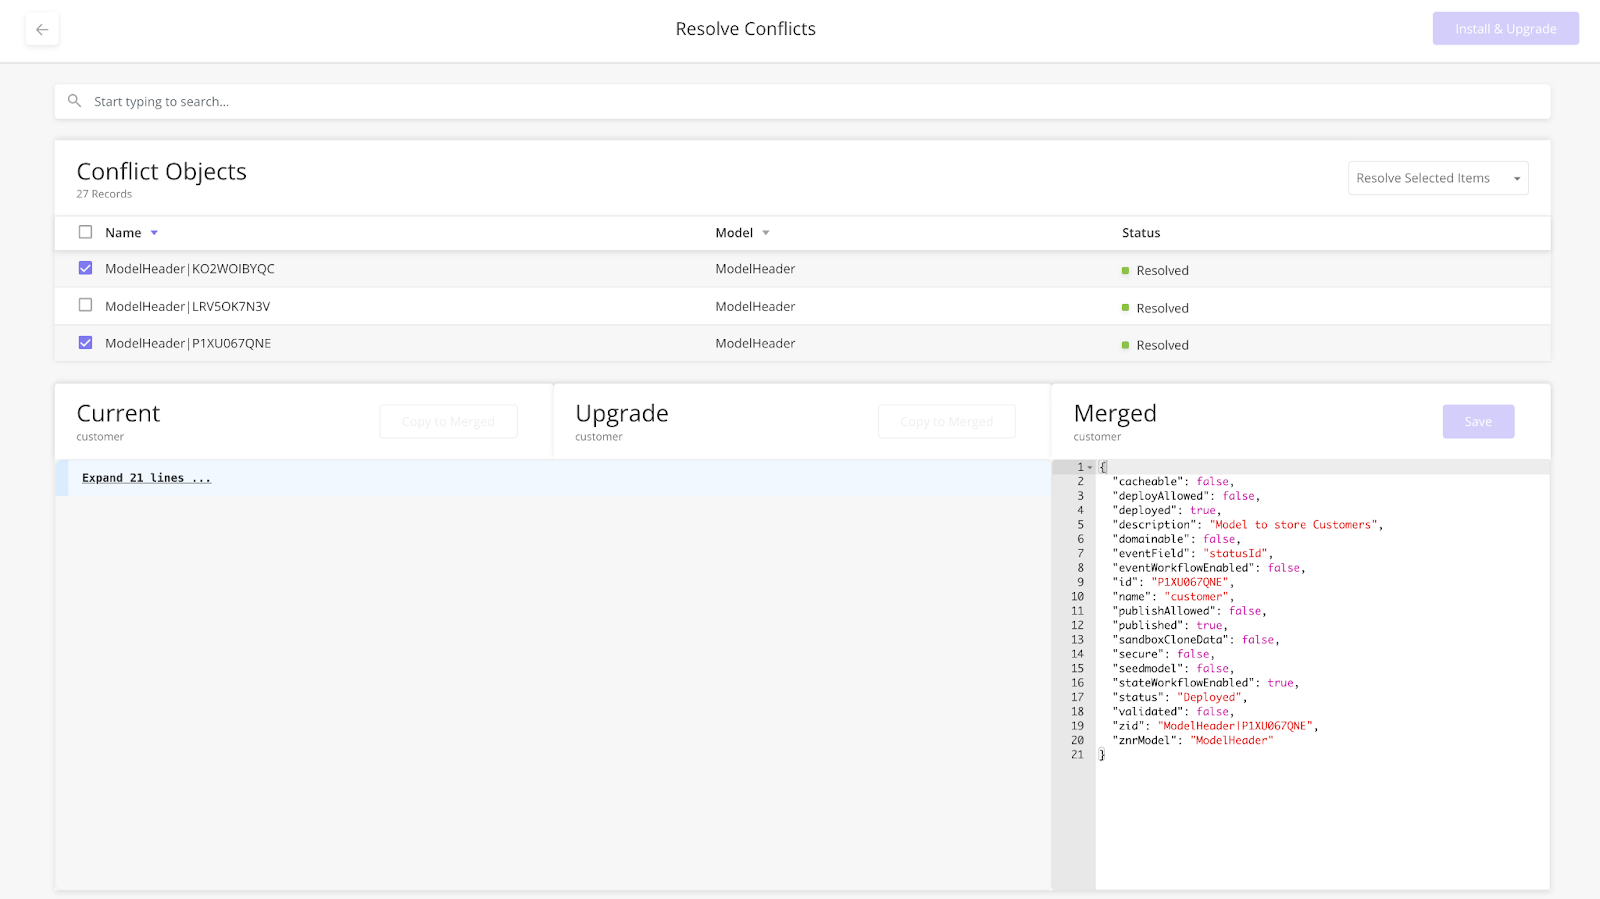Click Copy to Merged under Current
Viewport: 1600px width, 899px height.
click(x=448, y=421)
